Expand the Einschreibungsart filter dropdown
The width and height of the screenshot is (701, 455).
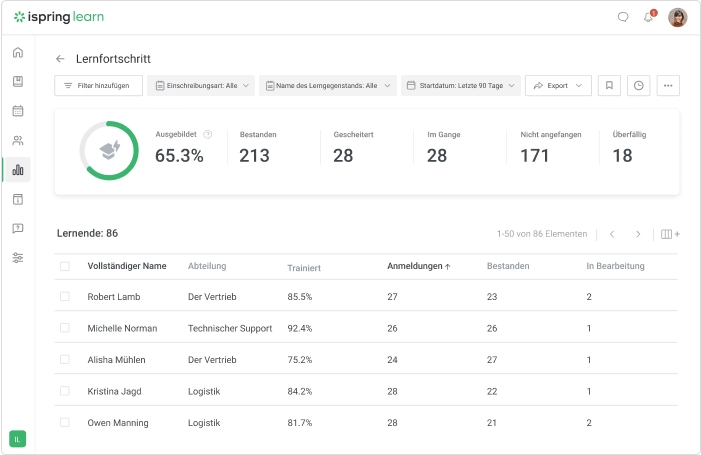pyautogui.click(x=201, y=86)
